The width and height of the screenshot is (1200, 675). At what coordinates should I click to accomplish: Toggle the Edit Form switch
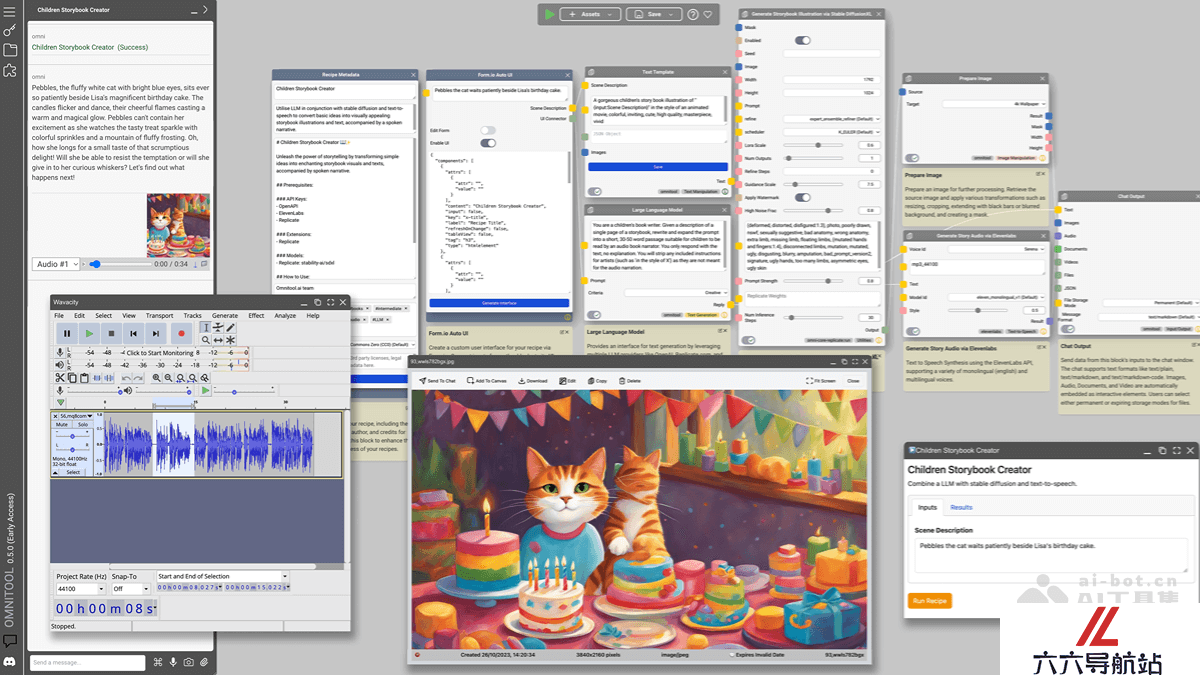[488, 130]
